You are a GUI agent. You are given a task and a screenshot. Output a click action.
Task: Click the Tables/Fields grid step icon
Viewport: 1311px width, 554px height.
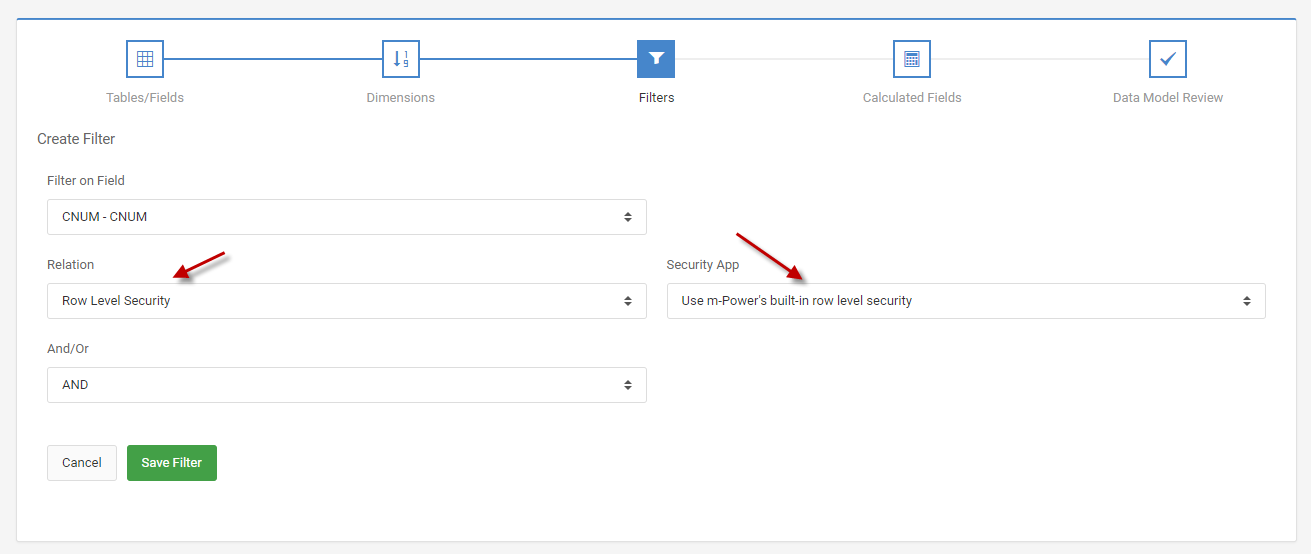pos(145,59)
